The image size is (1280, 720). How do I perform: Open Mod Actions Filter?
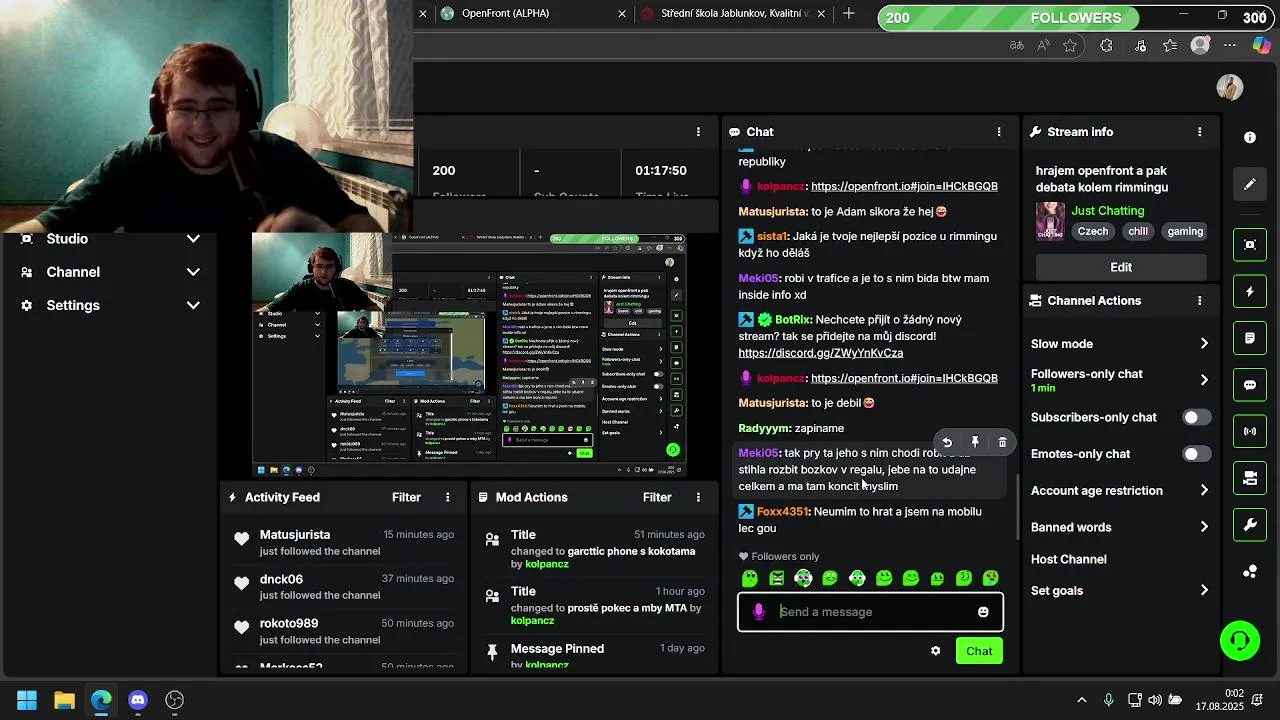[657, 497]
